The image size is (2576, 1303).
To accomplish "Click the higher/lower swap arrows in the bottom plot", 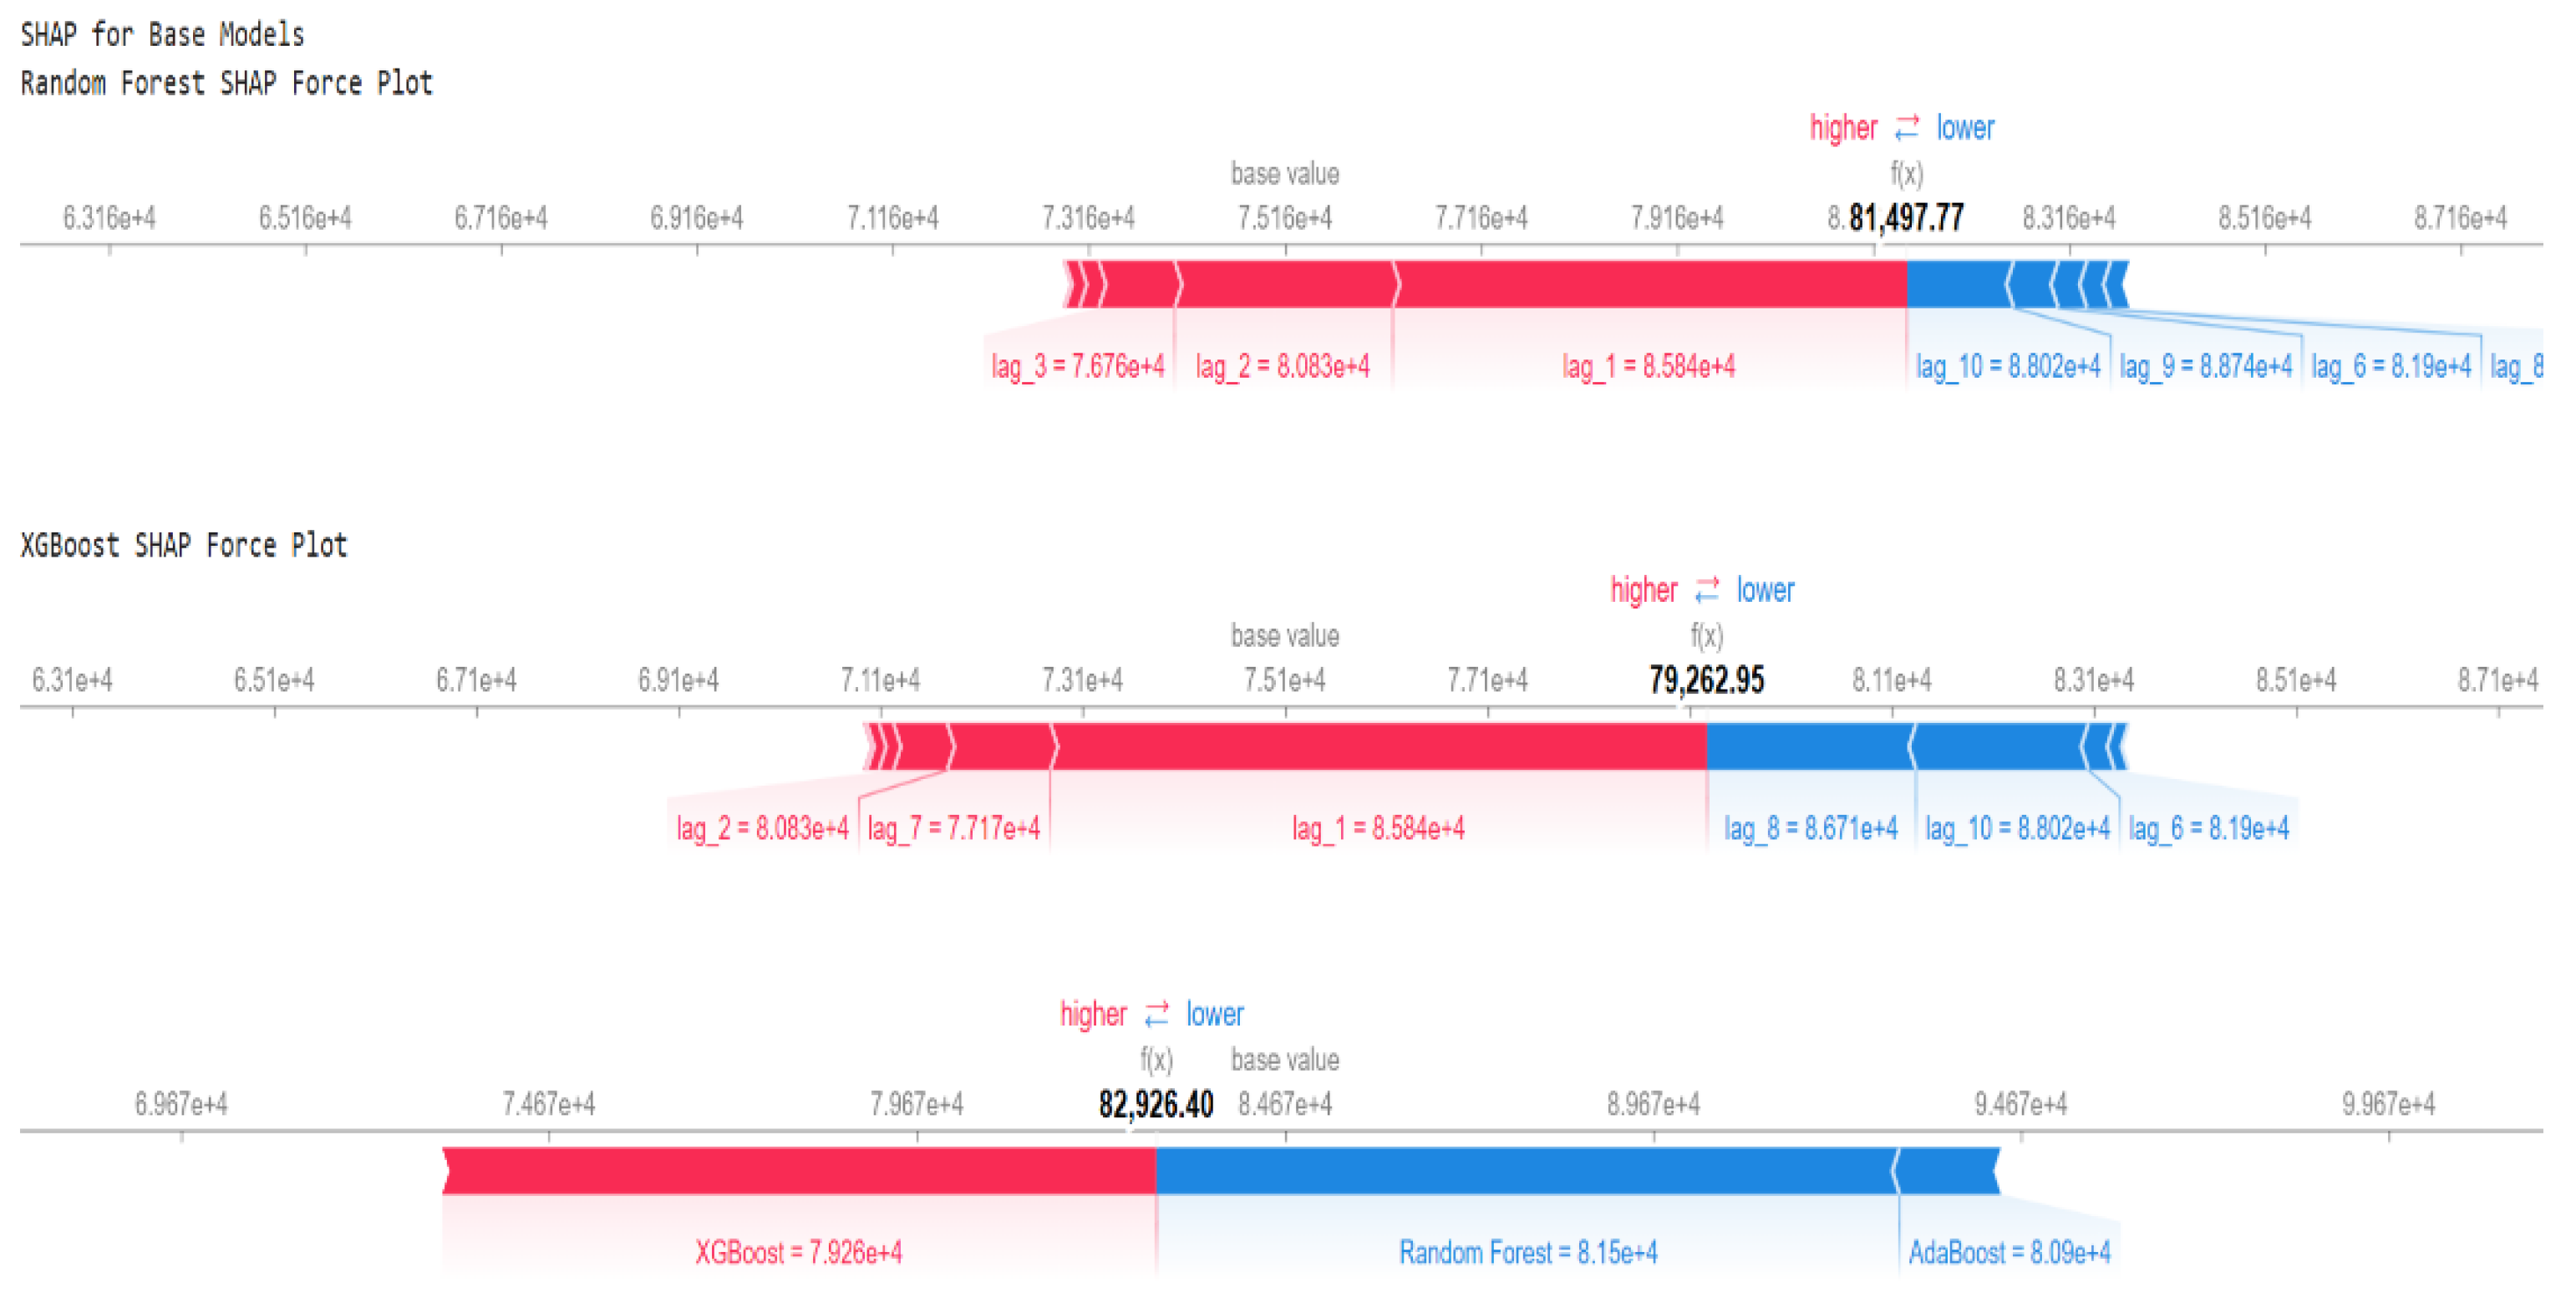I will pyautogui.click(x=1157, y=1014).
